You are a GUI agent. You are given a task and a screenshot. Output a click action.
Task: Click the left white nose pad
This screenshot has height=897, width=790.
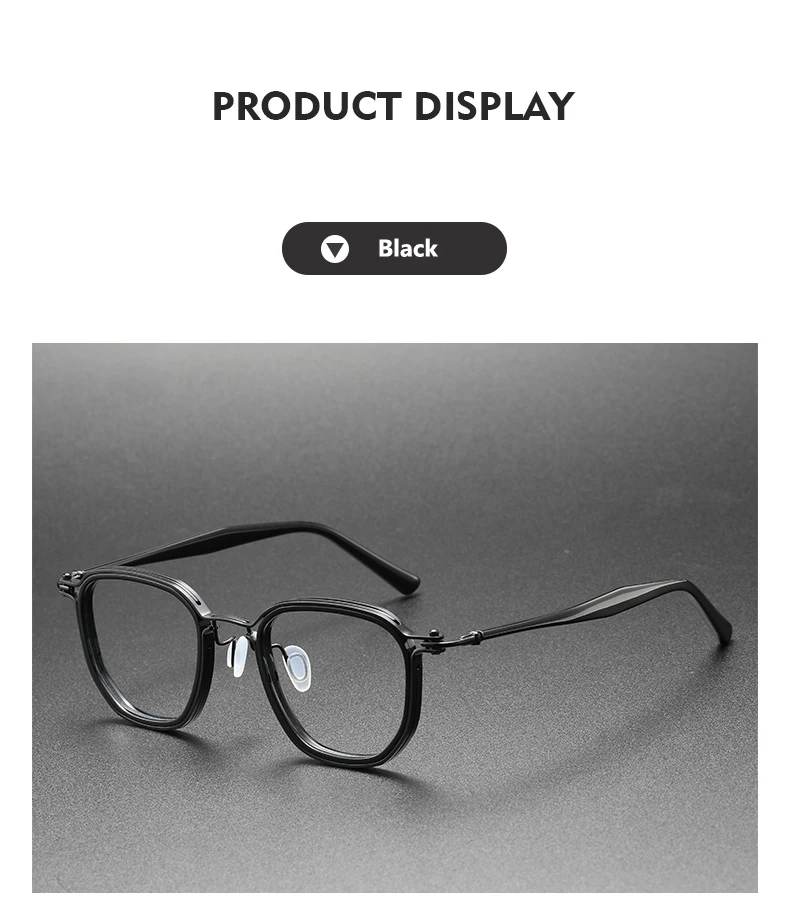237,658
